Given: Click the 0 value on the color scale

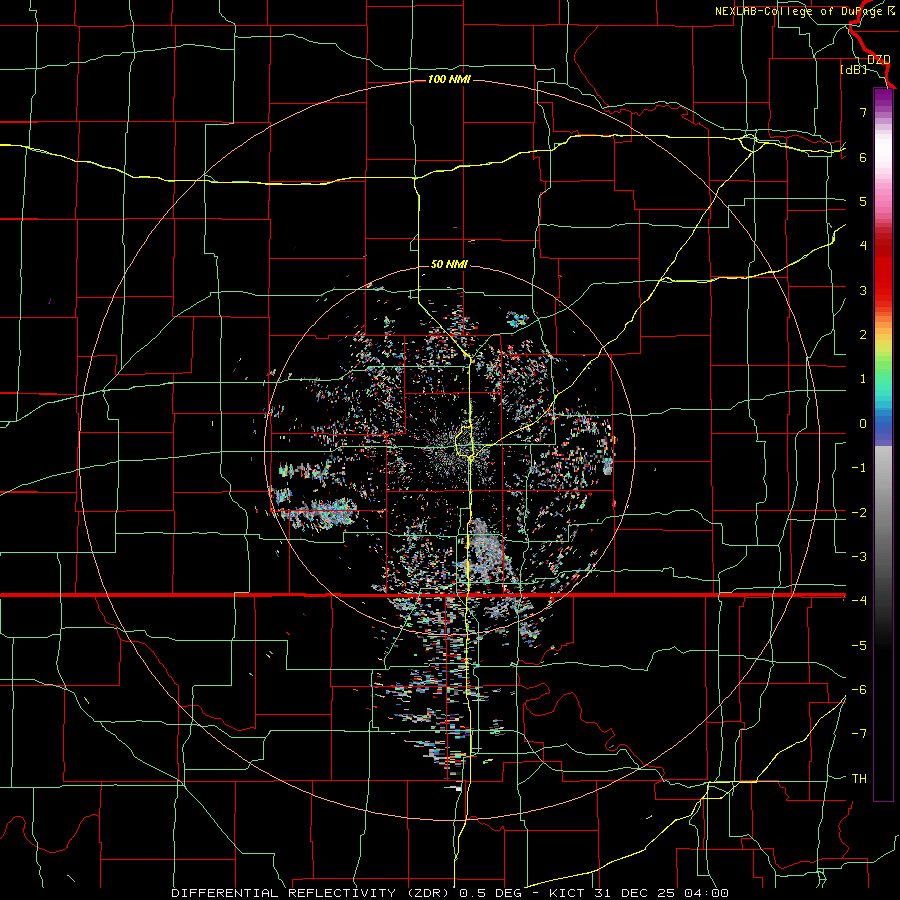Looking at the screenshot, I should [x=863, y=424].
